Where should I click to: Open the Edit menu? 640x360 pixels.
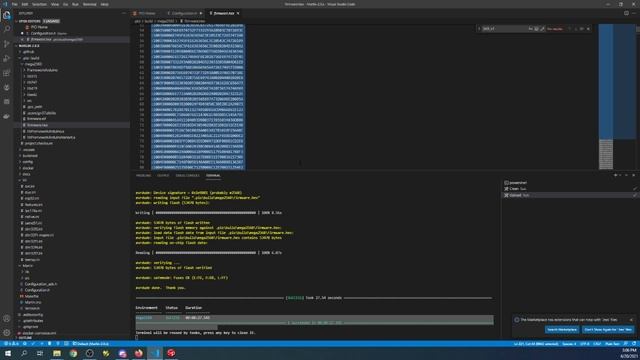(25, 4)
